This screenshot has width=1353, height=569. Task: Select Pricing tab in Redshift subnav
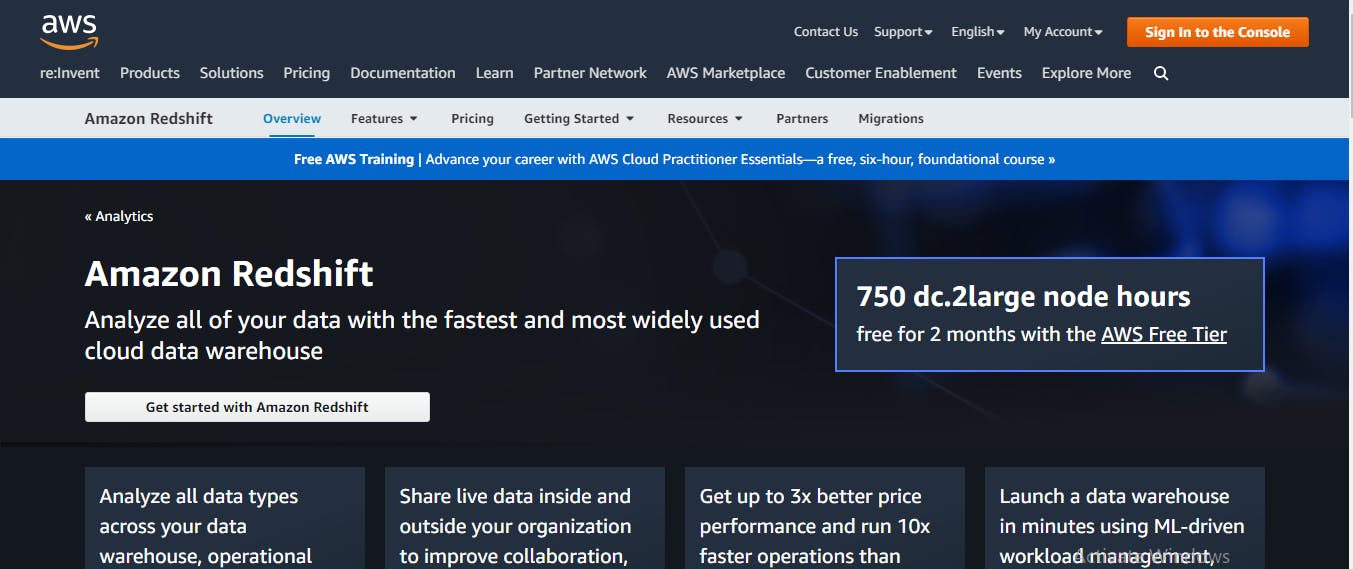click(x=472, y=118)
